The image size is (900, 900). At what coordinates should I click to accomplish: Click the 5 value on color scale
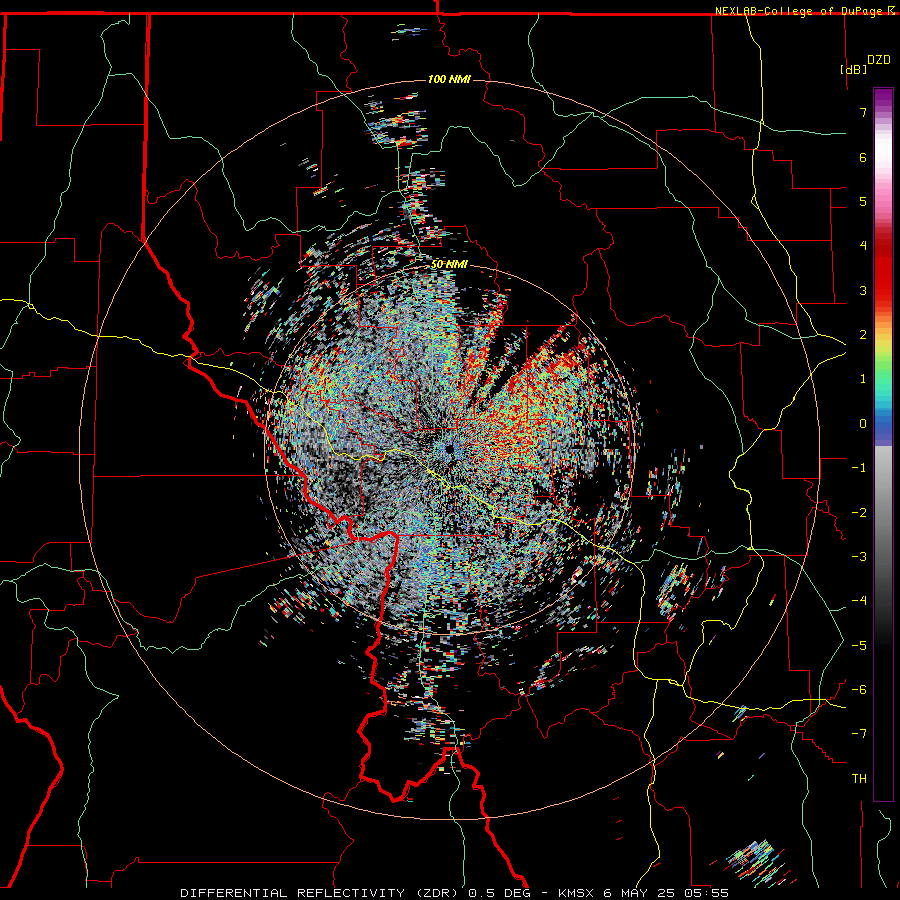click(x=863, y=201)
